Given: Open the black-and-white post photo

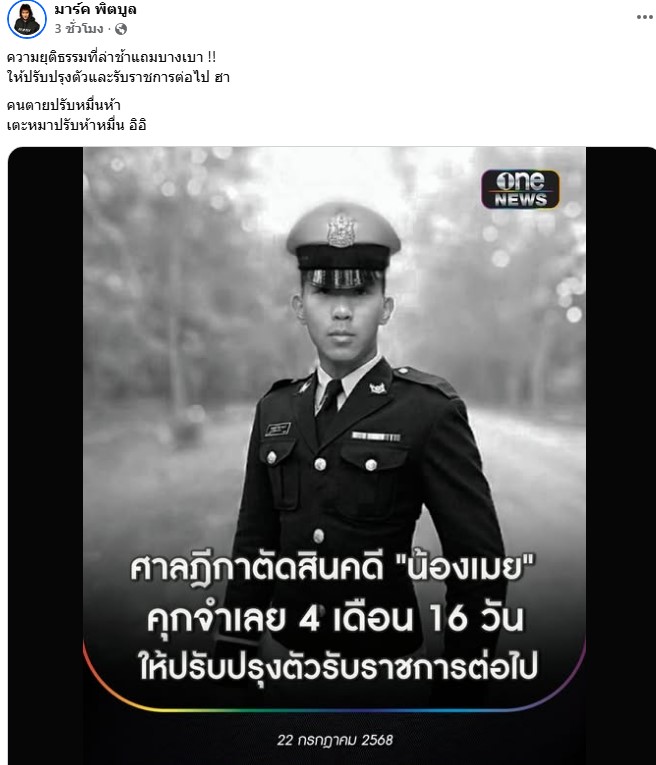Looking at the screenshot, I should point(335,456).
